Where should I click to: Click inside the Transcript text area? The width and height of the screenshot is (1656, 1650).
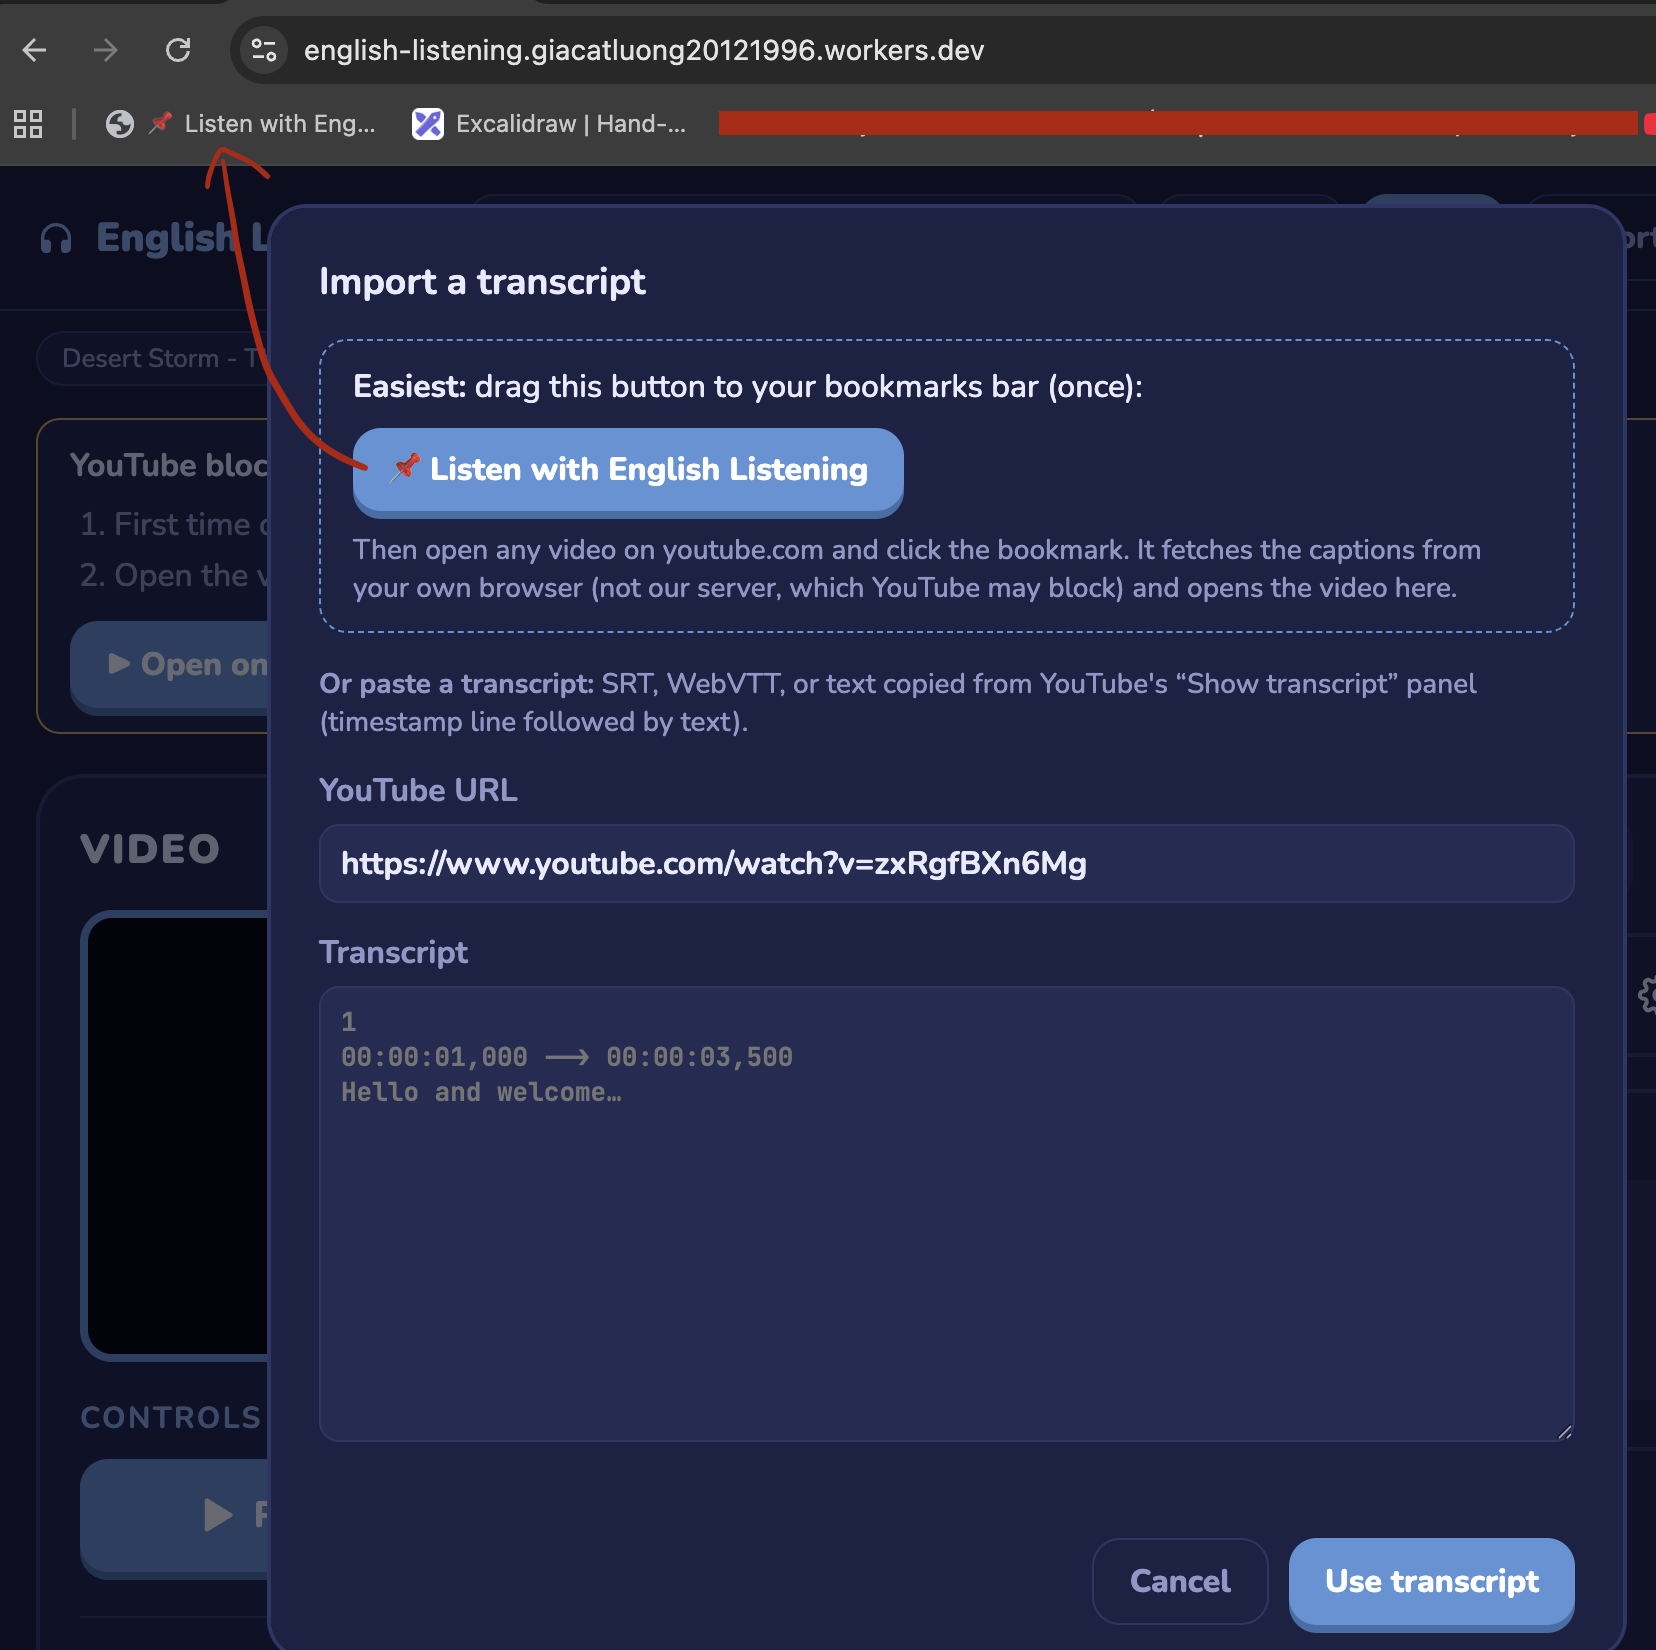(x=946, y=1213)
